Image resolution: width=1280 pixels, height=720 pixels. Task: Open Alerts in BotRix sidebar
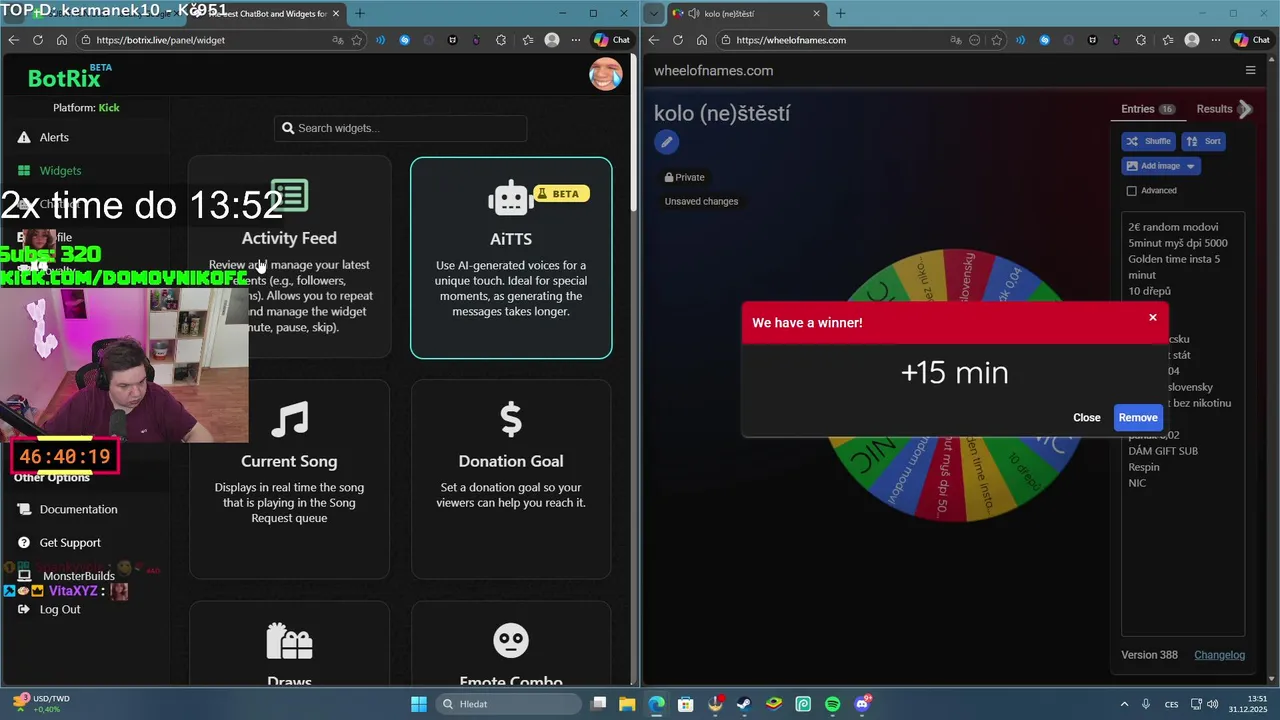point(54,137)
